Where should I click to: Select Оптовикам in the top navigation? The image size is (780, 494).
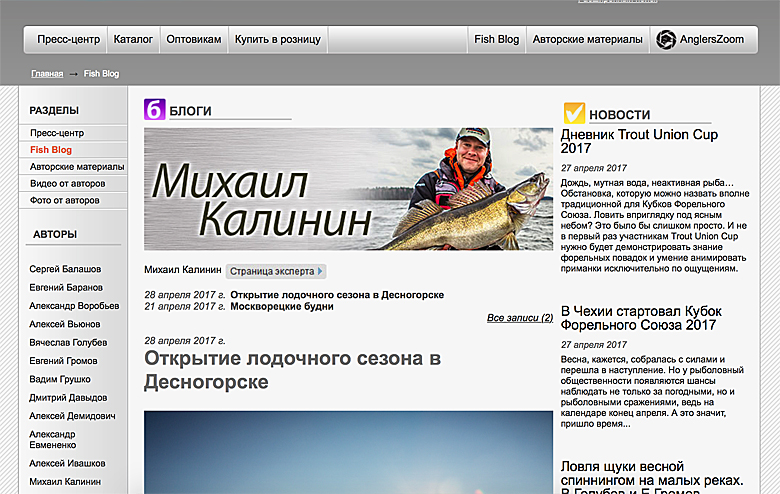click(x=193, y=40)
